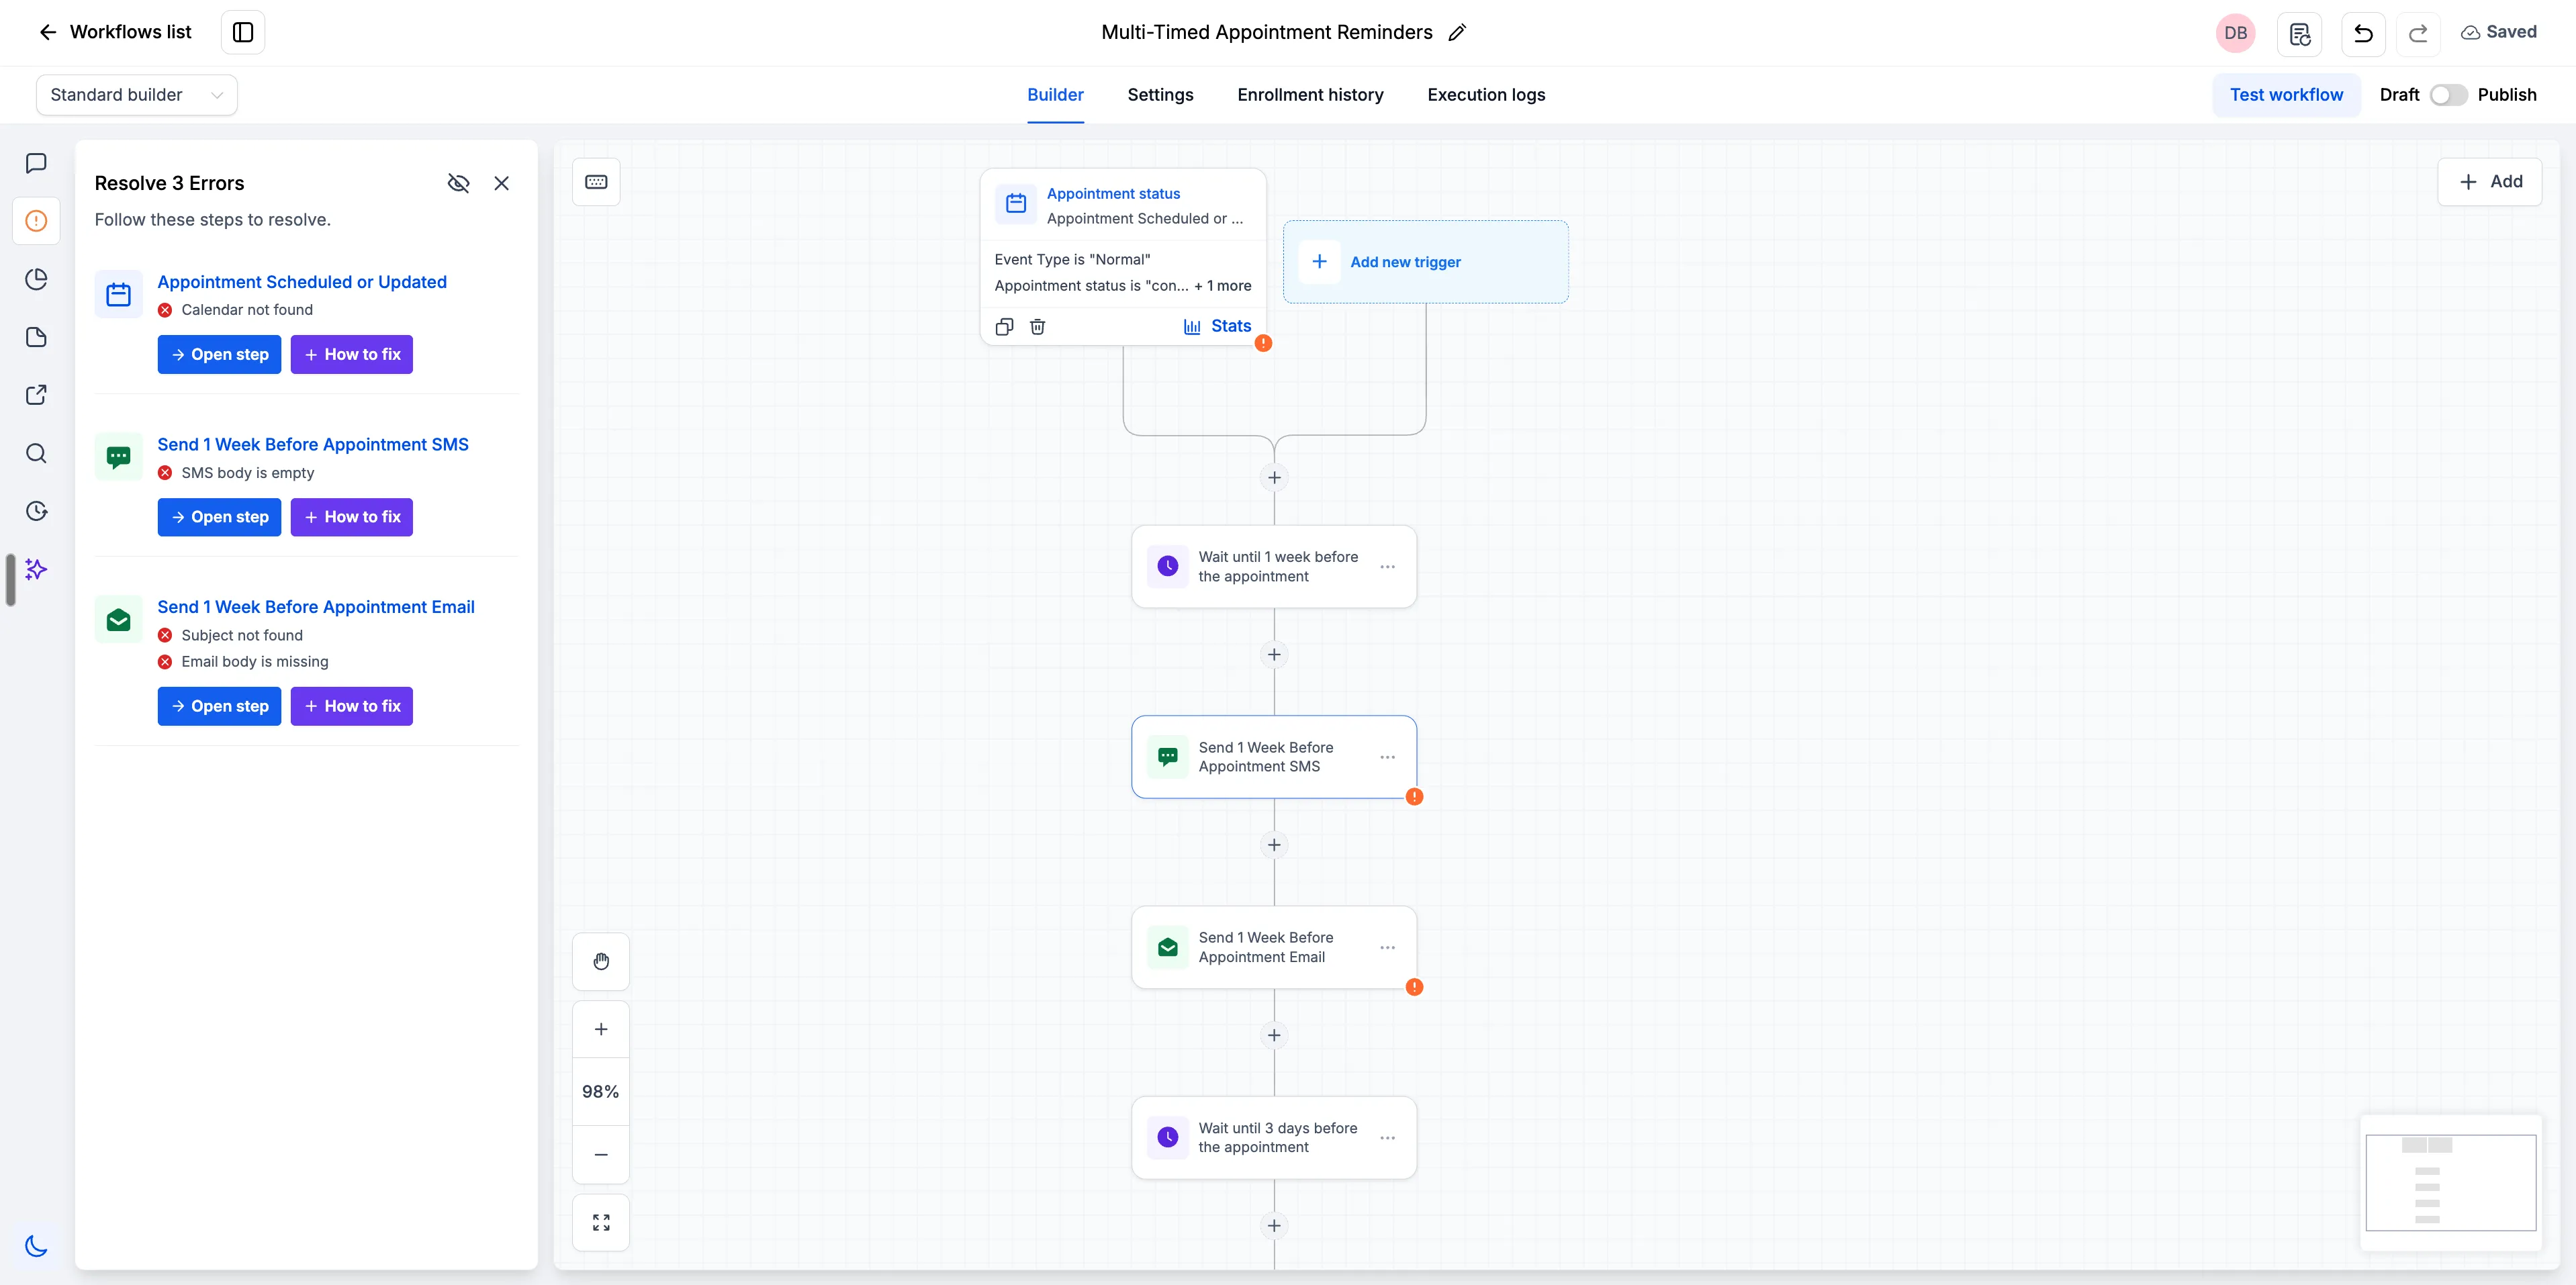Switch to the Settings tab
The height and width of the screenshot is (1285, 2576).
point(1160,95)
